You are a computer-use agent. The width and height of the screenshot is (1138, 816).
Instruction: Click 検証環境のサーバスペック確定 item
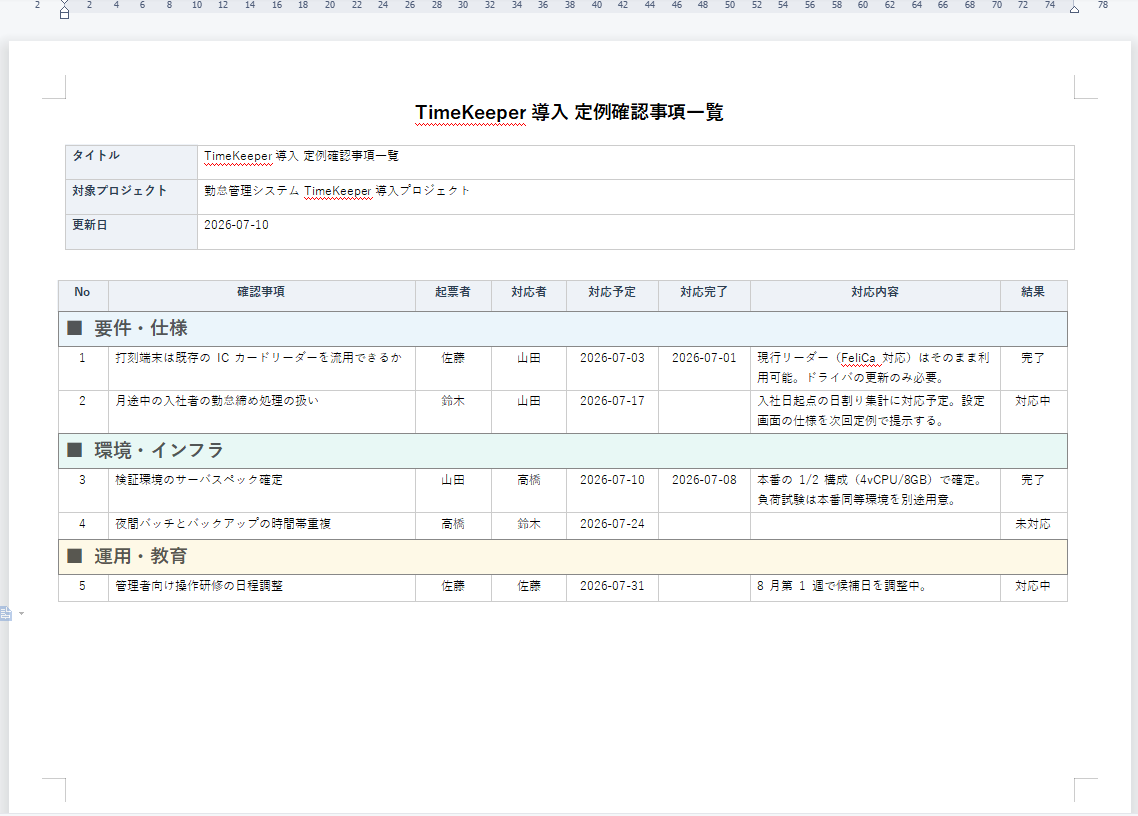[x=199, y=480]
